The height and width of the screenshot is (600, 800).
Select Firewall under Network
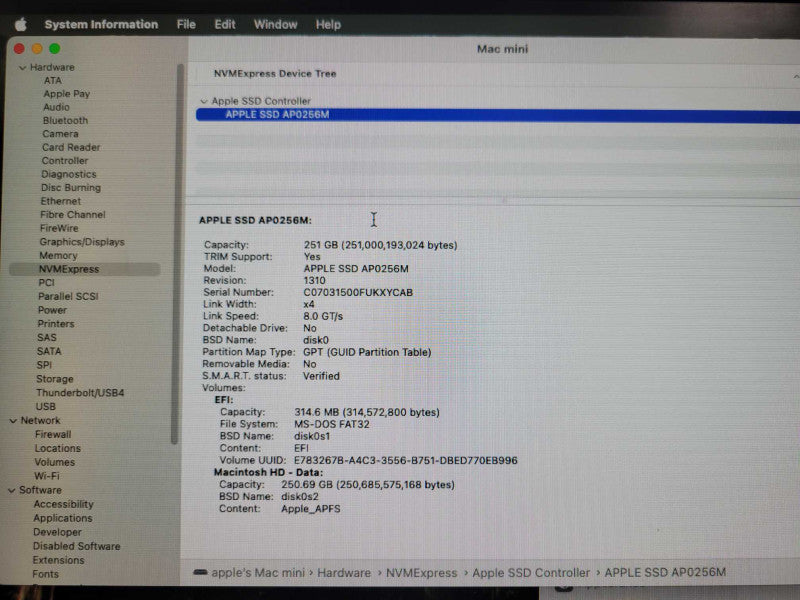click(x=53, y=435)
